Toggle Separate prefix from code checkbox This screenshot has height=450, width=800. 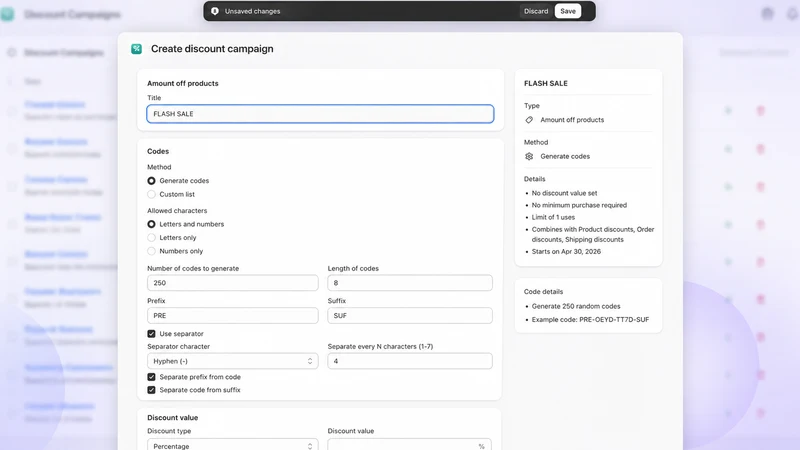pos(152,377)
